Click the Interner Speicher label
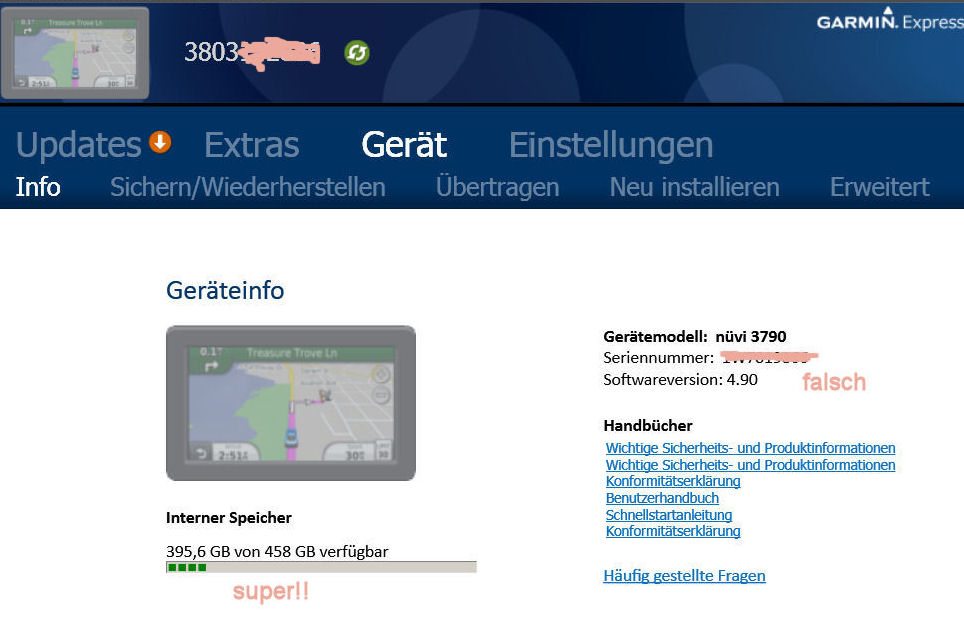 tap(229, 518)
